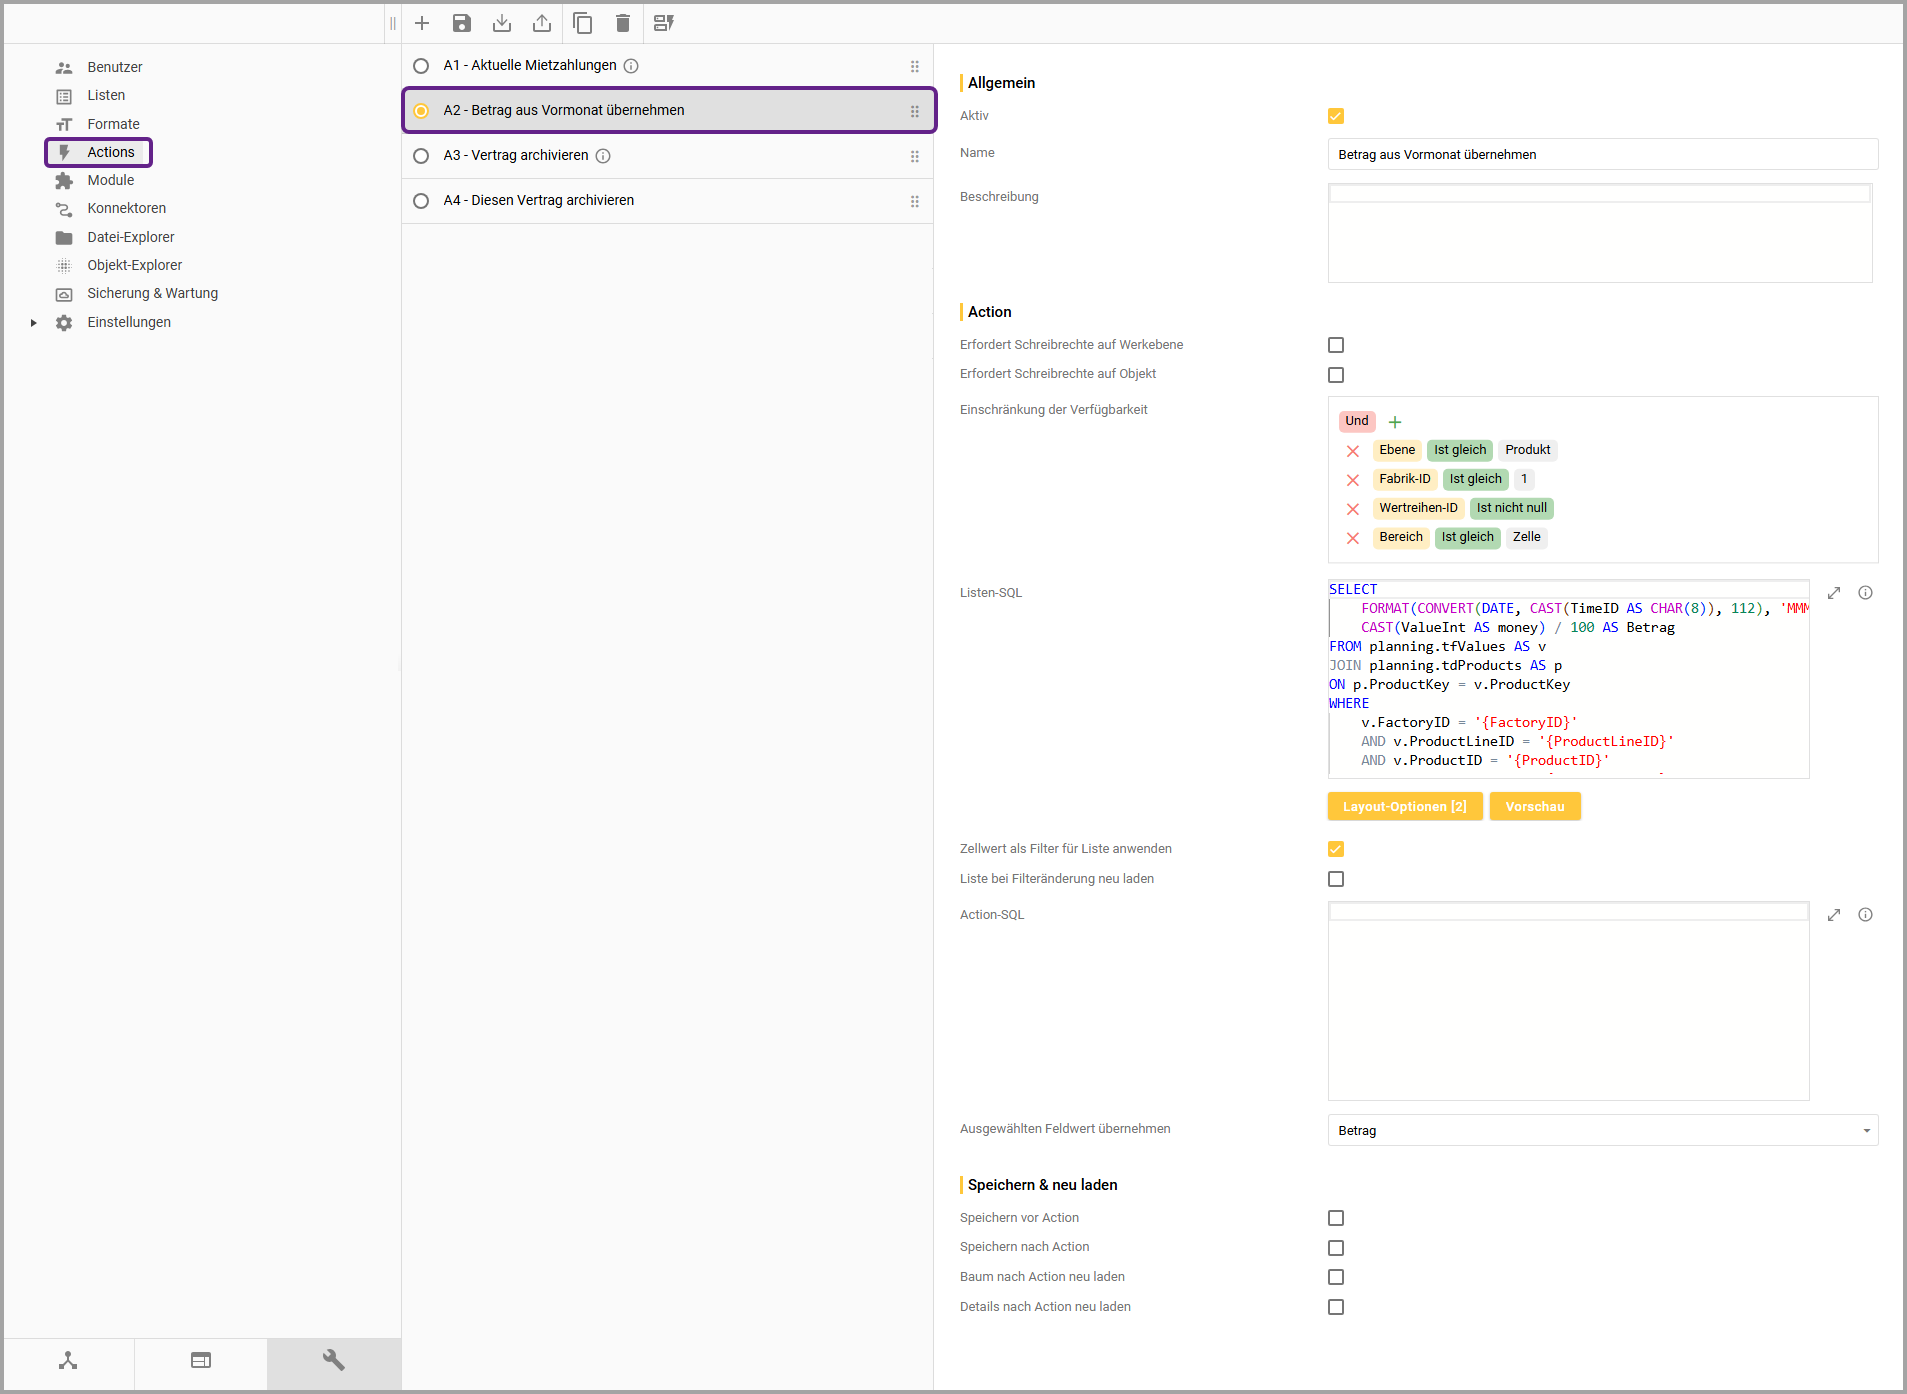
Task: Open Datei-Explorer in the sidebar
Action: tap(130, 237)
